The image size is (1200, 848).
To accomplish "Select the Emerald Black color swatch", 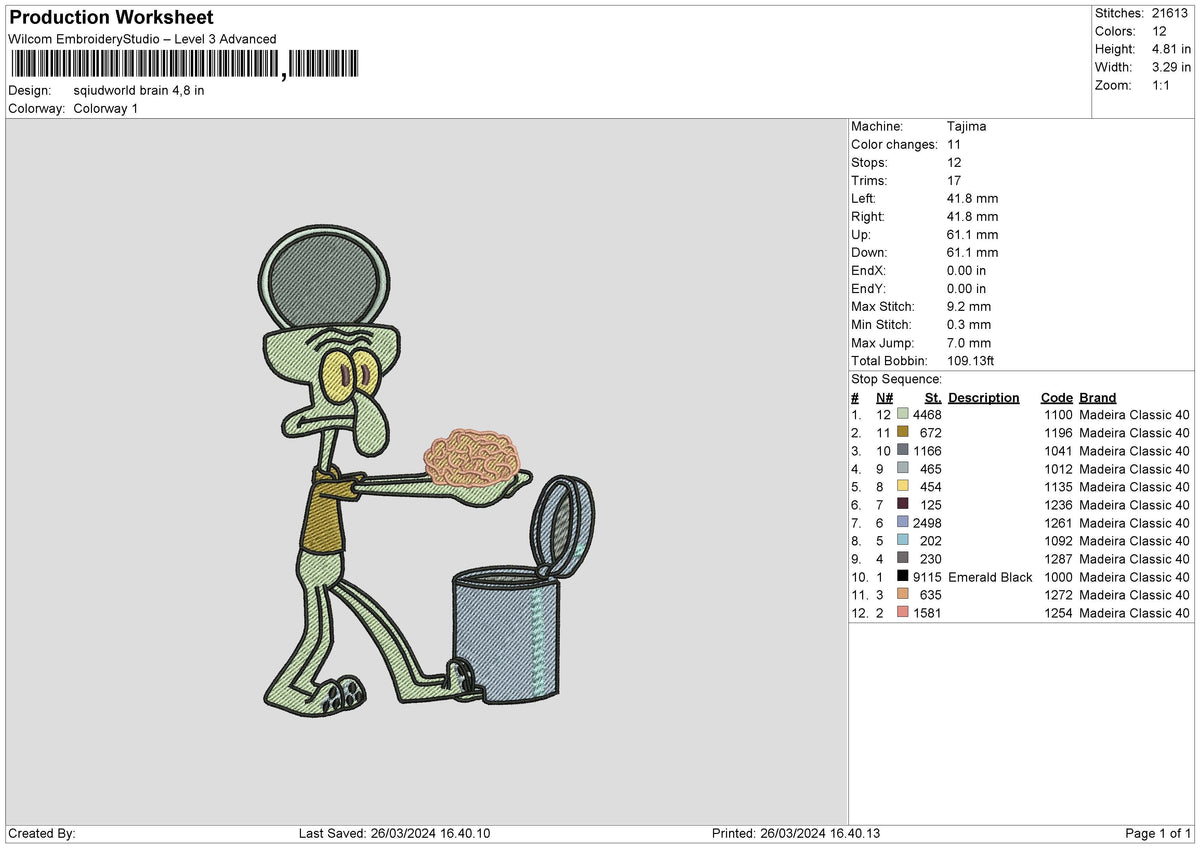I will click(903, 577).
